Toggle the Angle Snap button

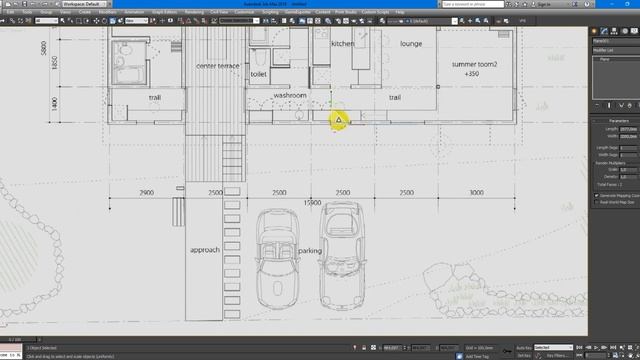188,21
